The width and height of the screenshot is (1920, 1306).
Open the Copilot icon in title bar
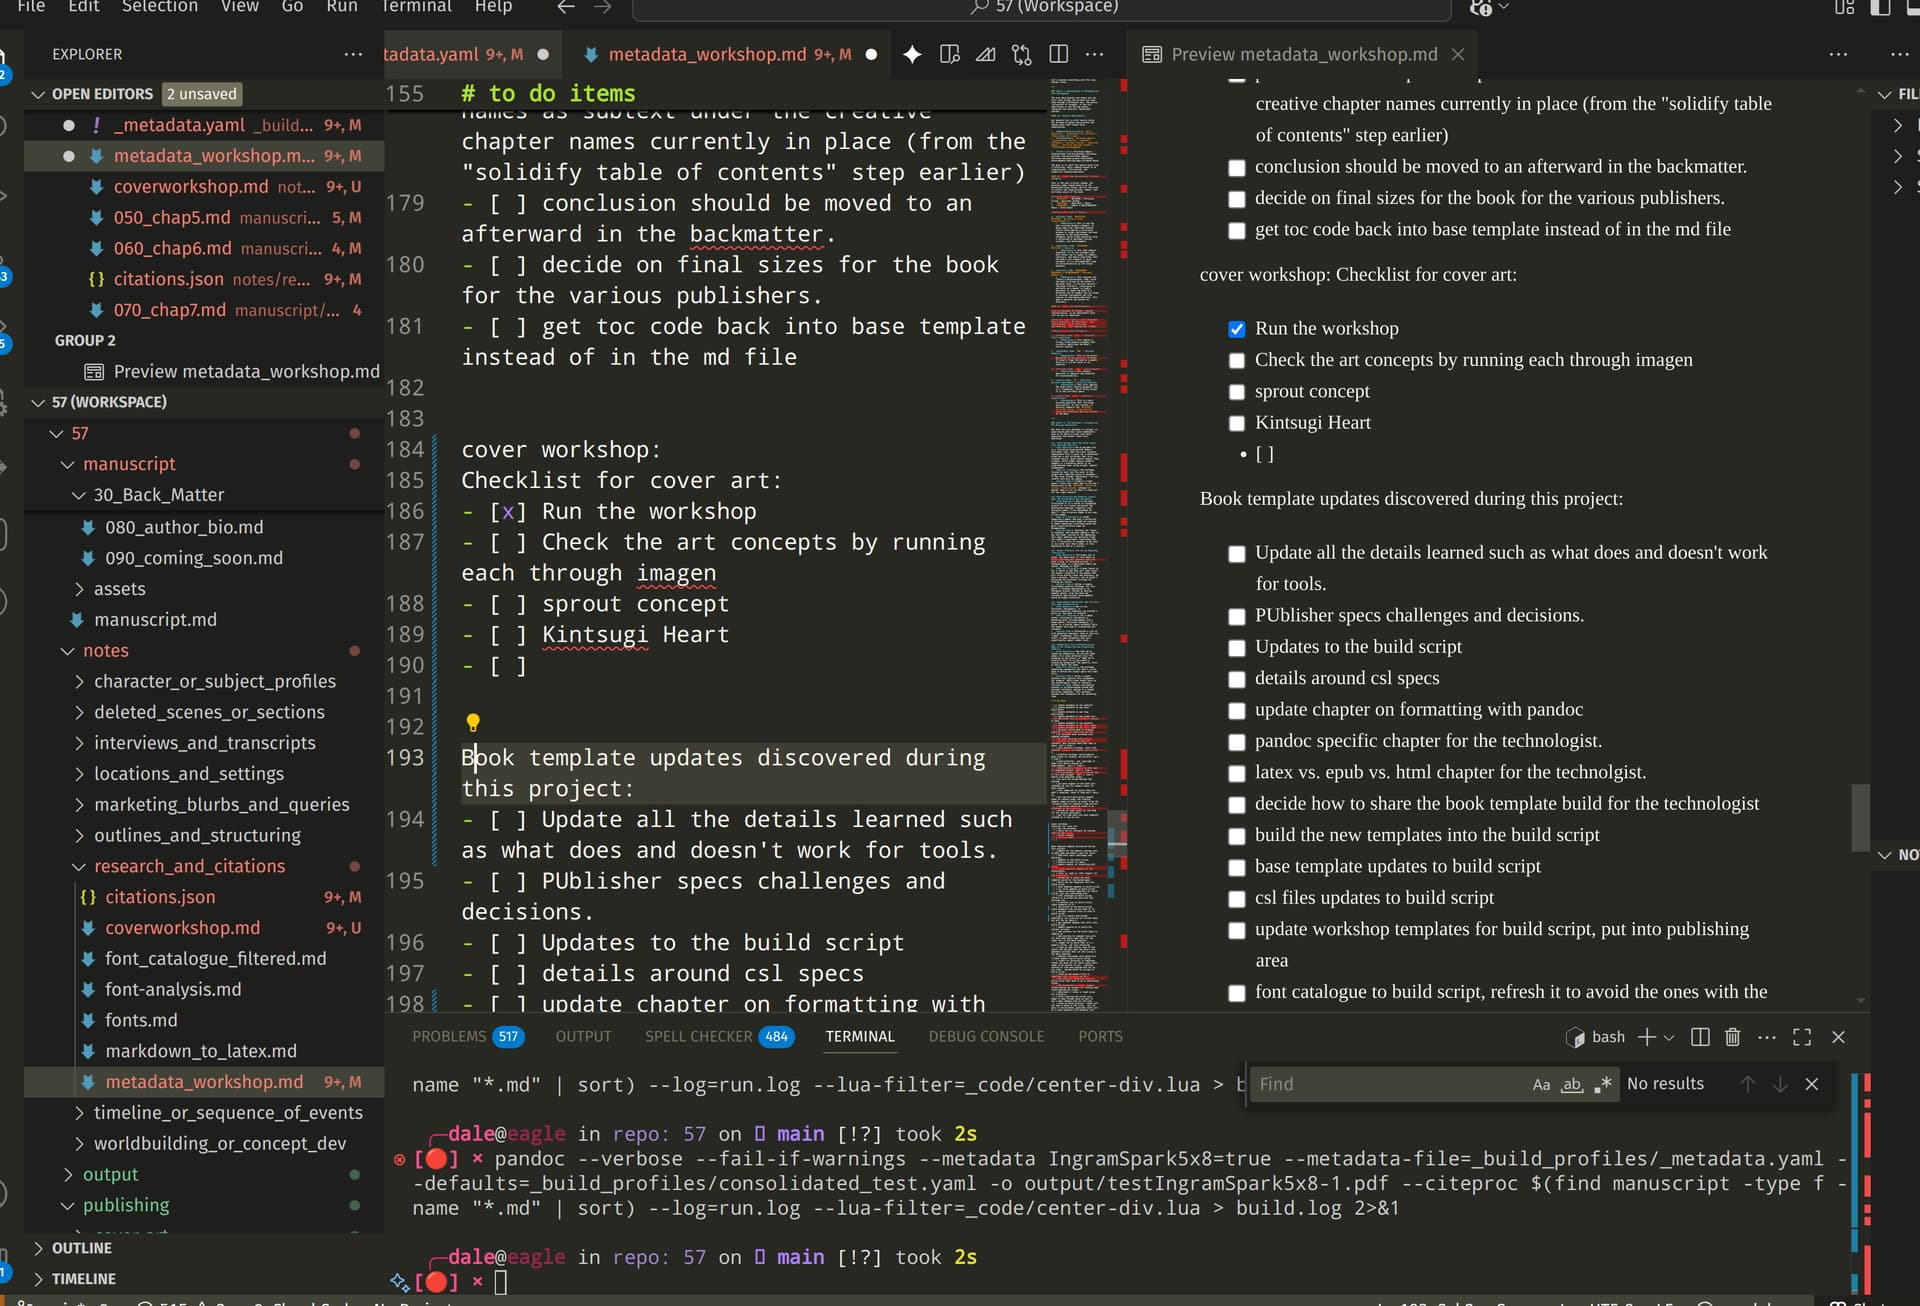[1481, 7]
